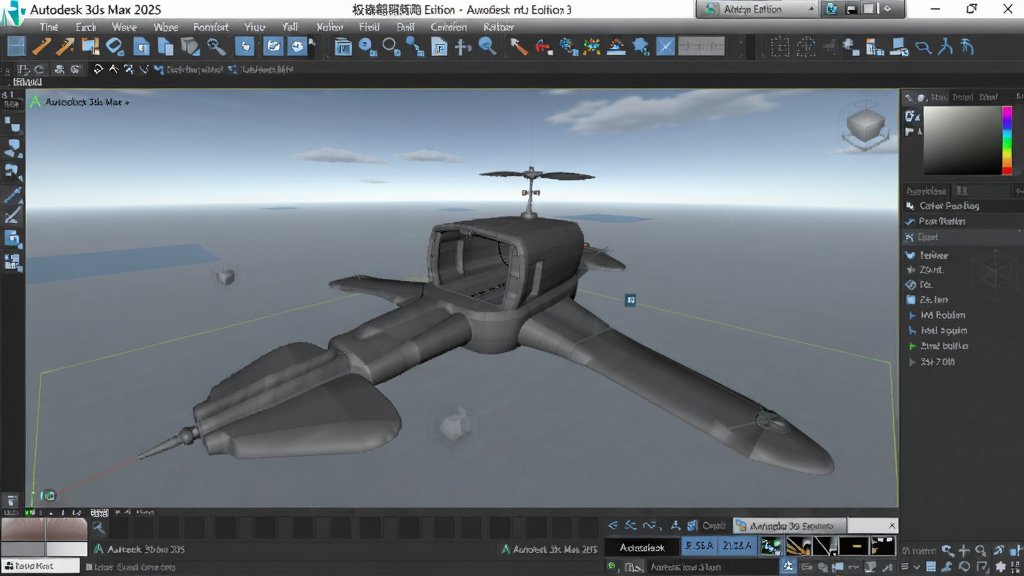The image size is (1024, 576).
Task: Select the Feitiree row in right panel
Action: [934, 255]
